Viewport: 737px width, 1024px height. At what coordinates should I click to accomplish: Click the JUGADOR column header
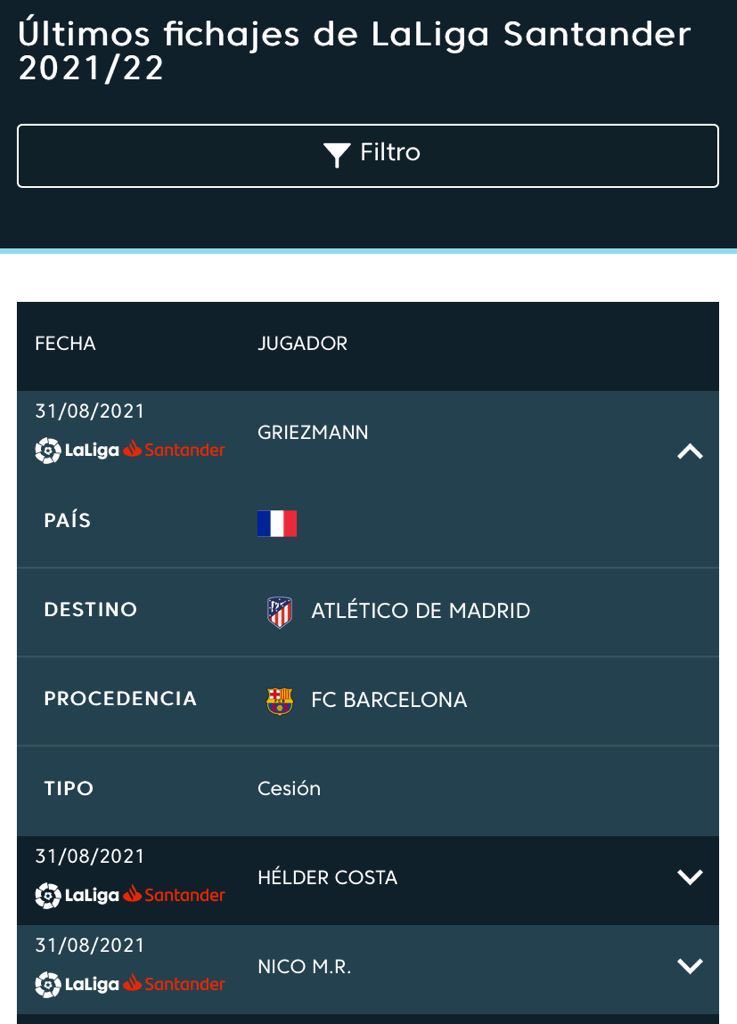click(302, 344)
